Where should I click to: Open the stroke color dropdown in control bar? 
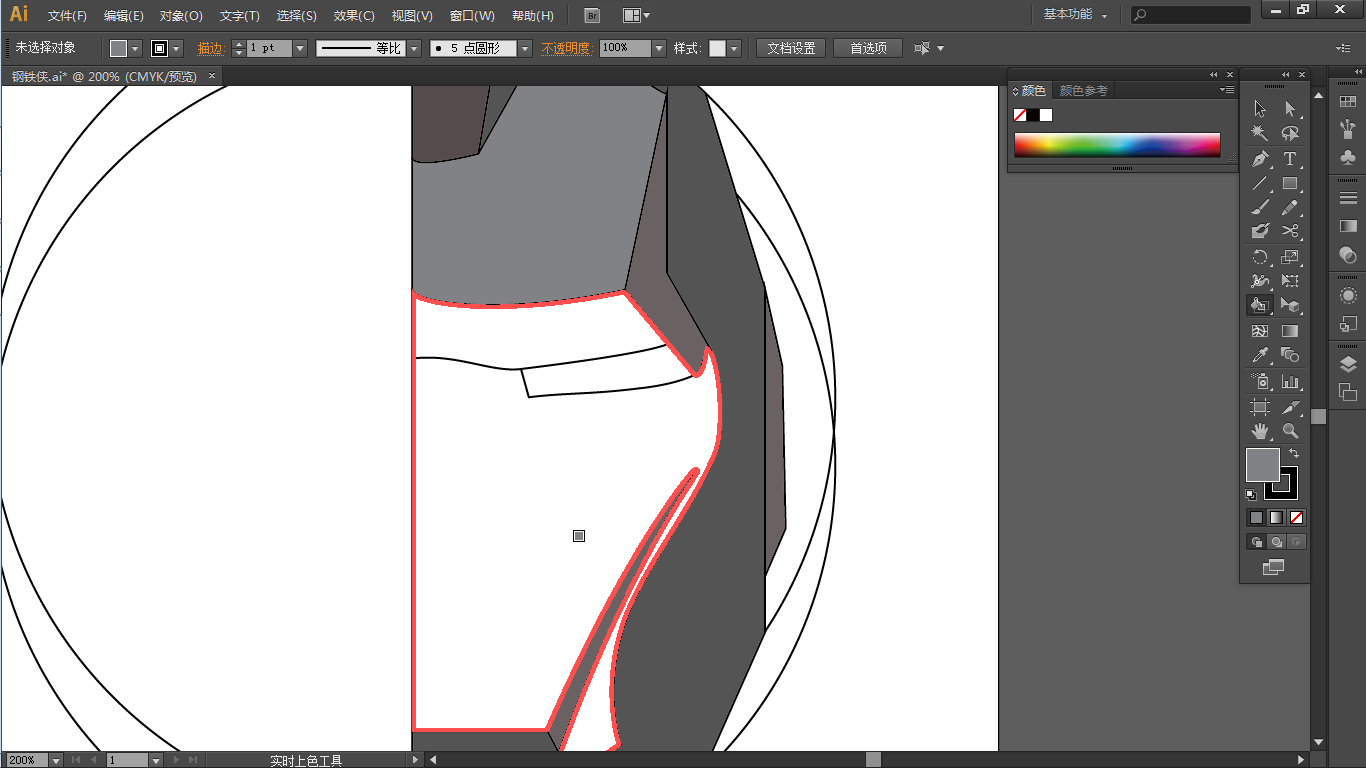177,48
